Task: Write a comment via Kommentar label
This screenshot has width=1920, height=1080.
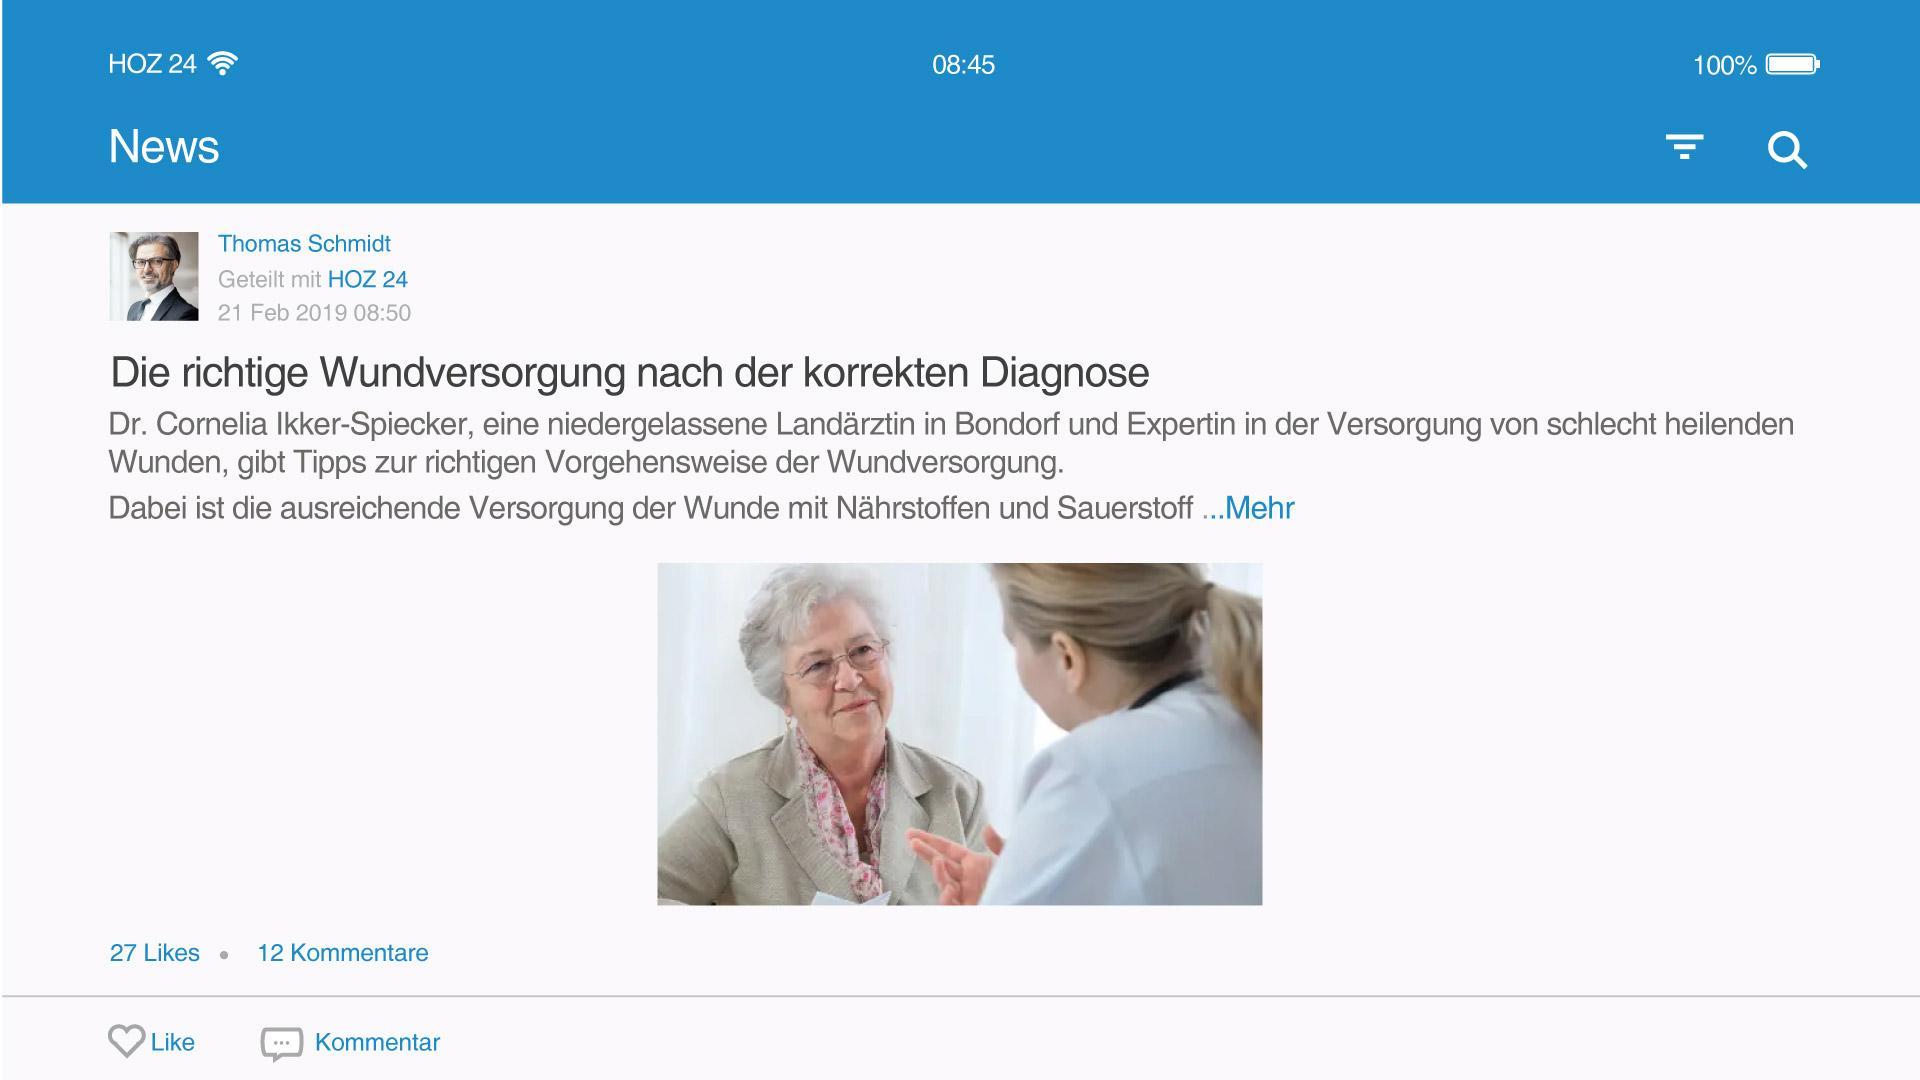Action: [x=377, y=1042]
